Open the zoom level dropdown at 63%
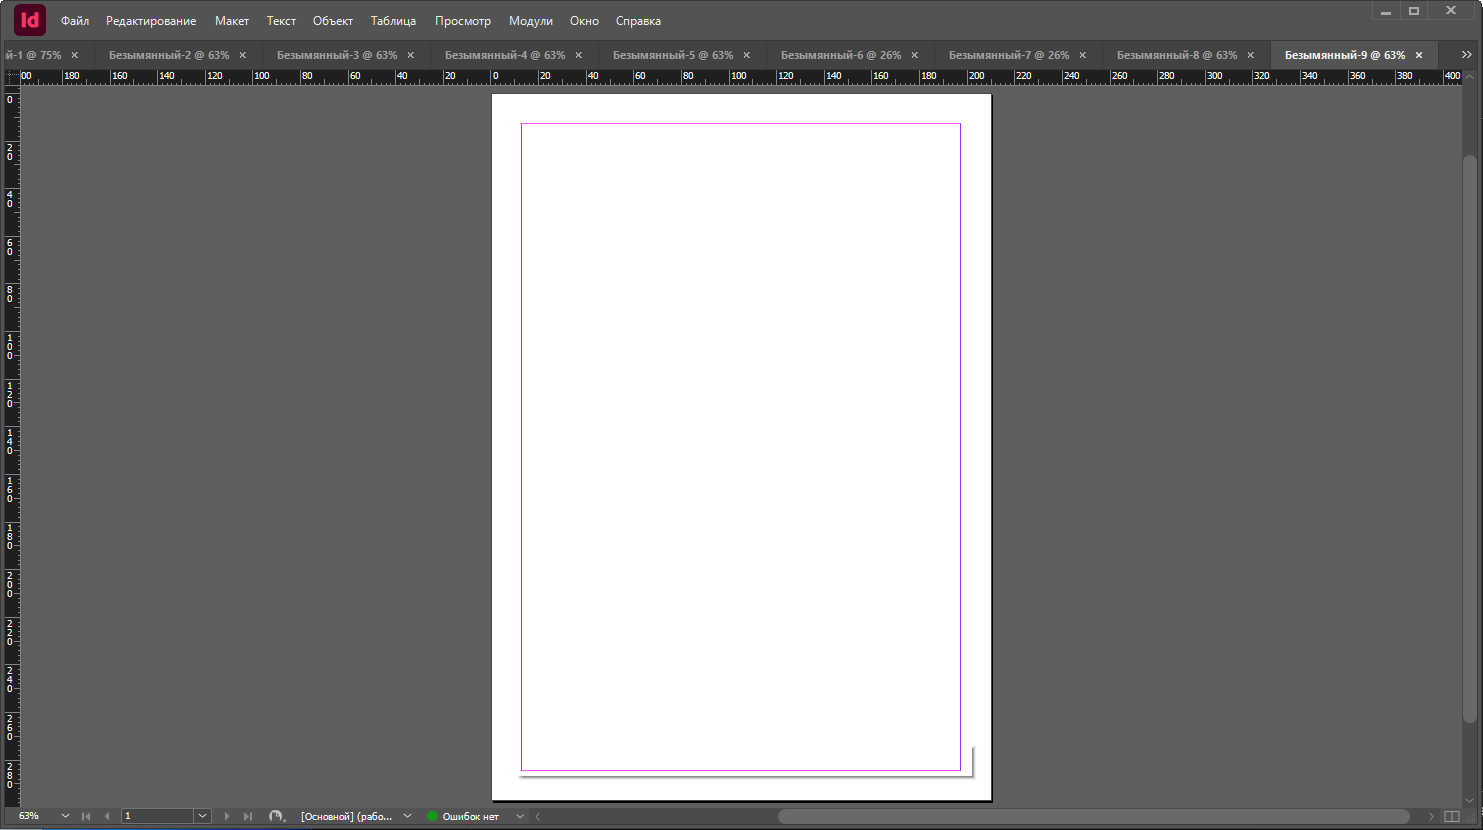This screenshot has width=1483, height=830. 65,816
